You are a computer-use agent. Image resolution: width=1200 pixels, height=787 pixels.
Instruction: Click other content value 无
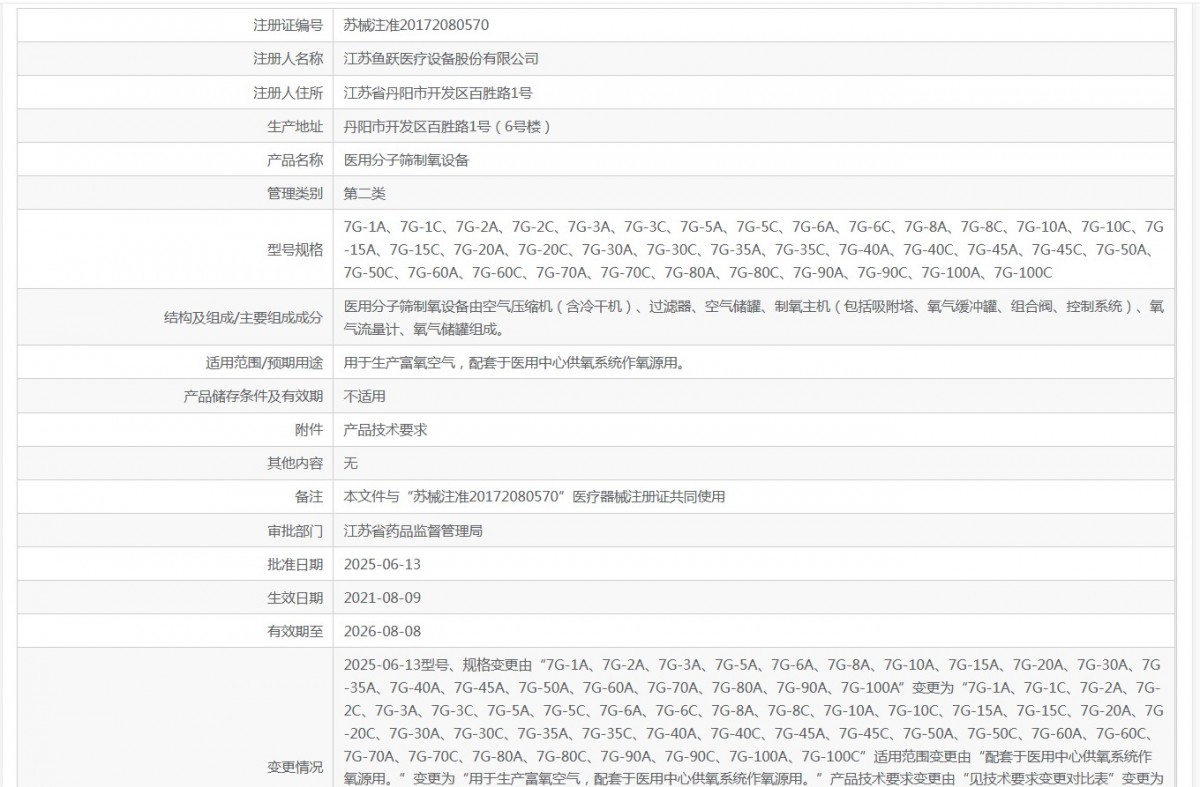click(350, 463)
